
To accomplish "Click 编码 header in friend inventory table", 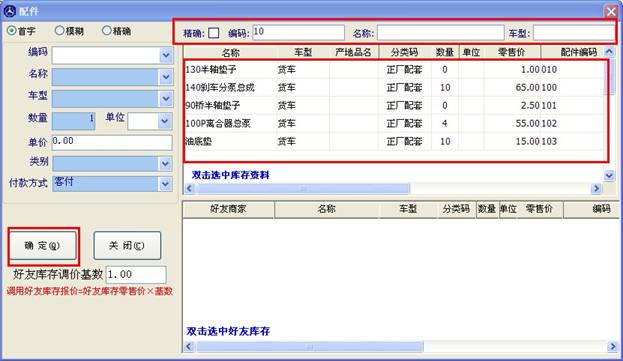I will 591,209.
